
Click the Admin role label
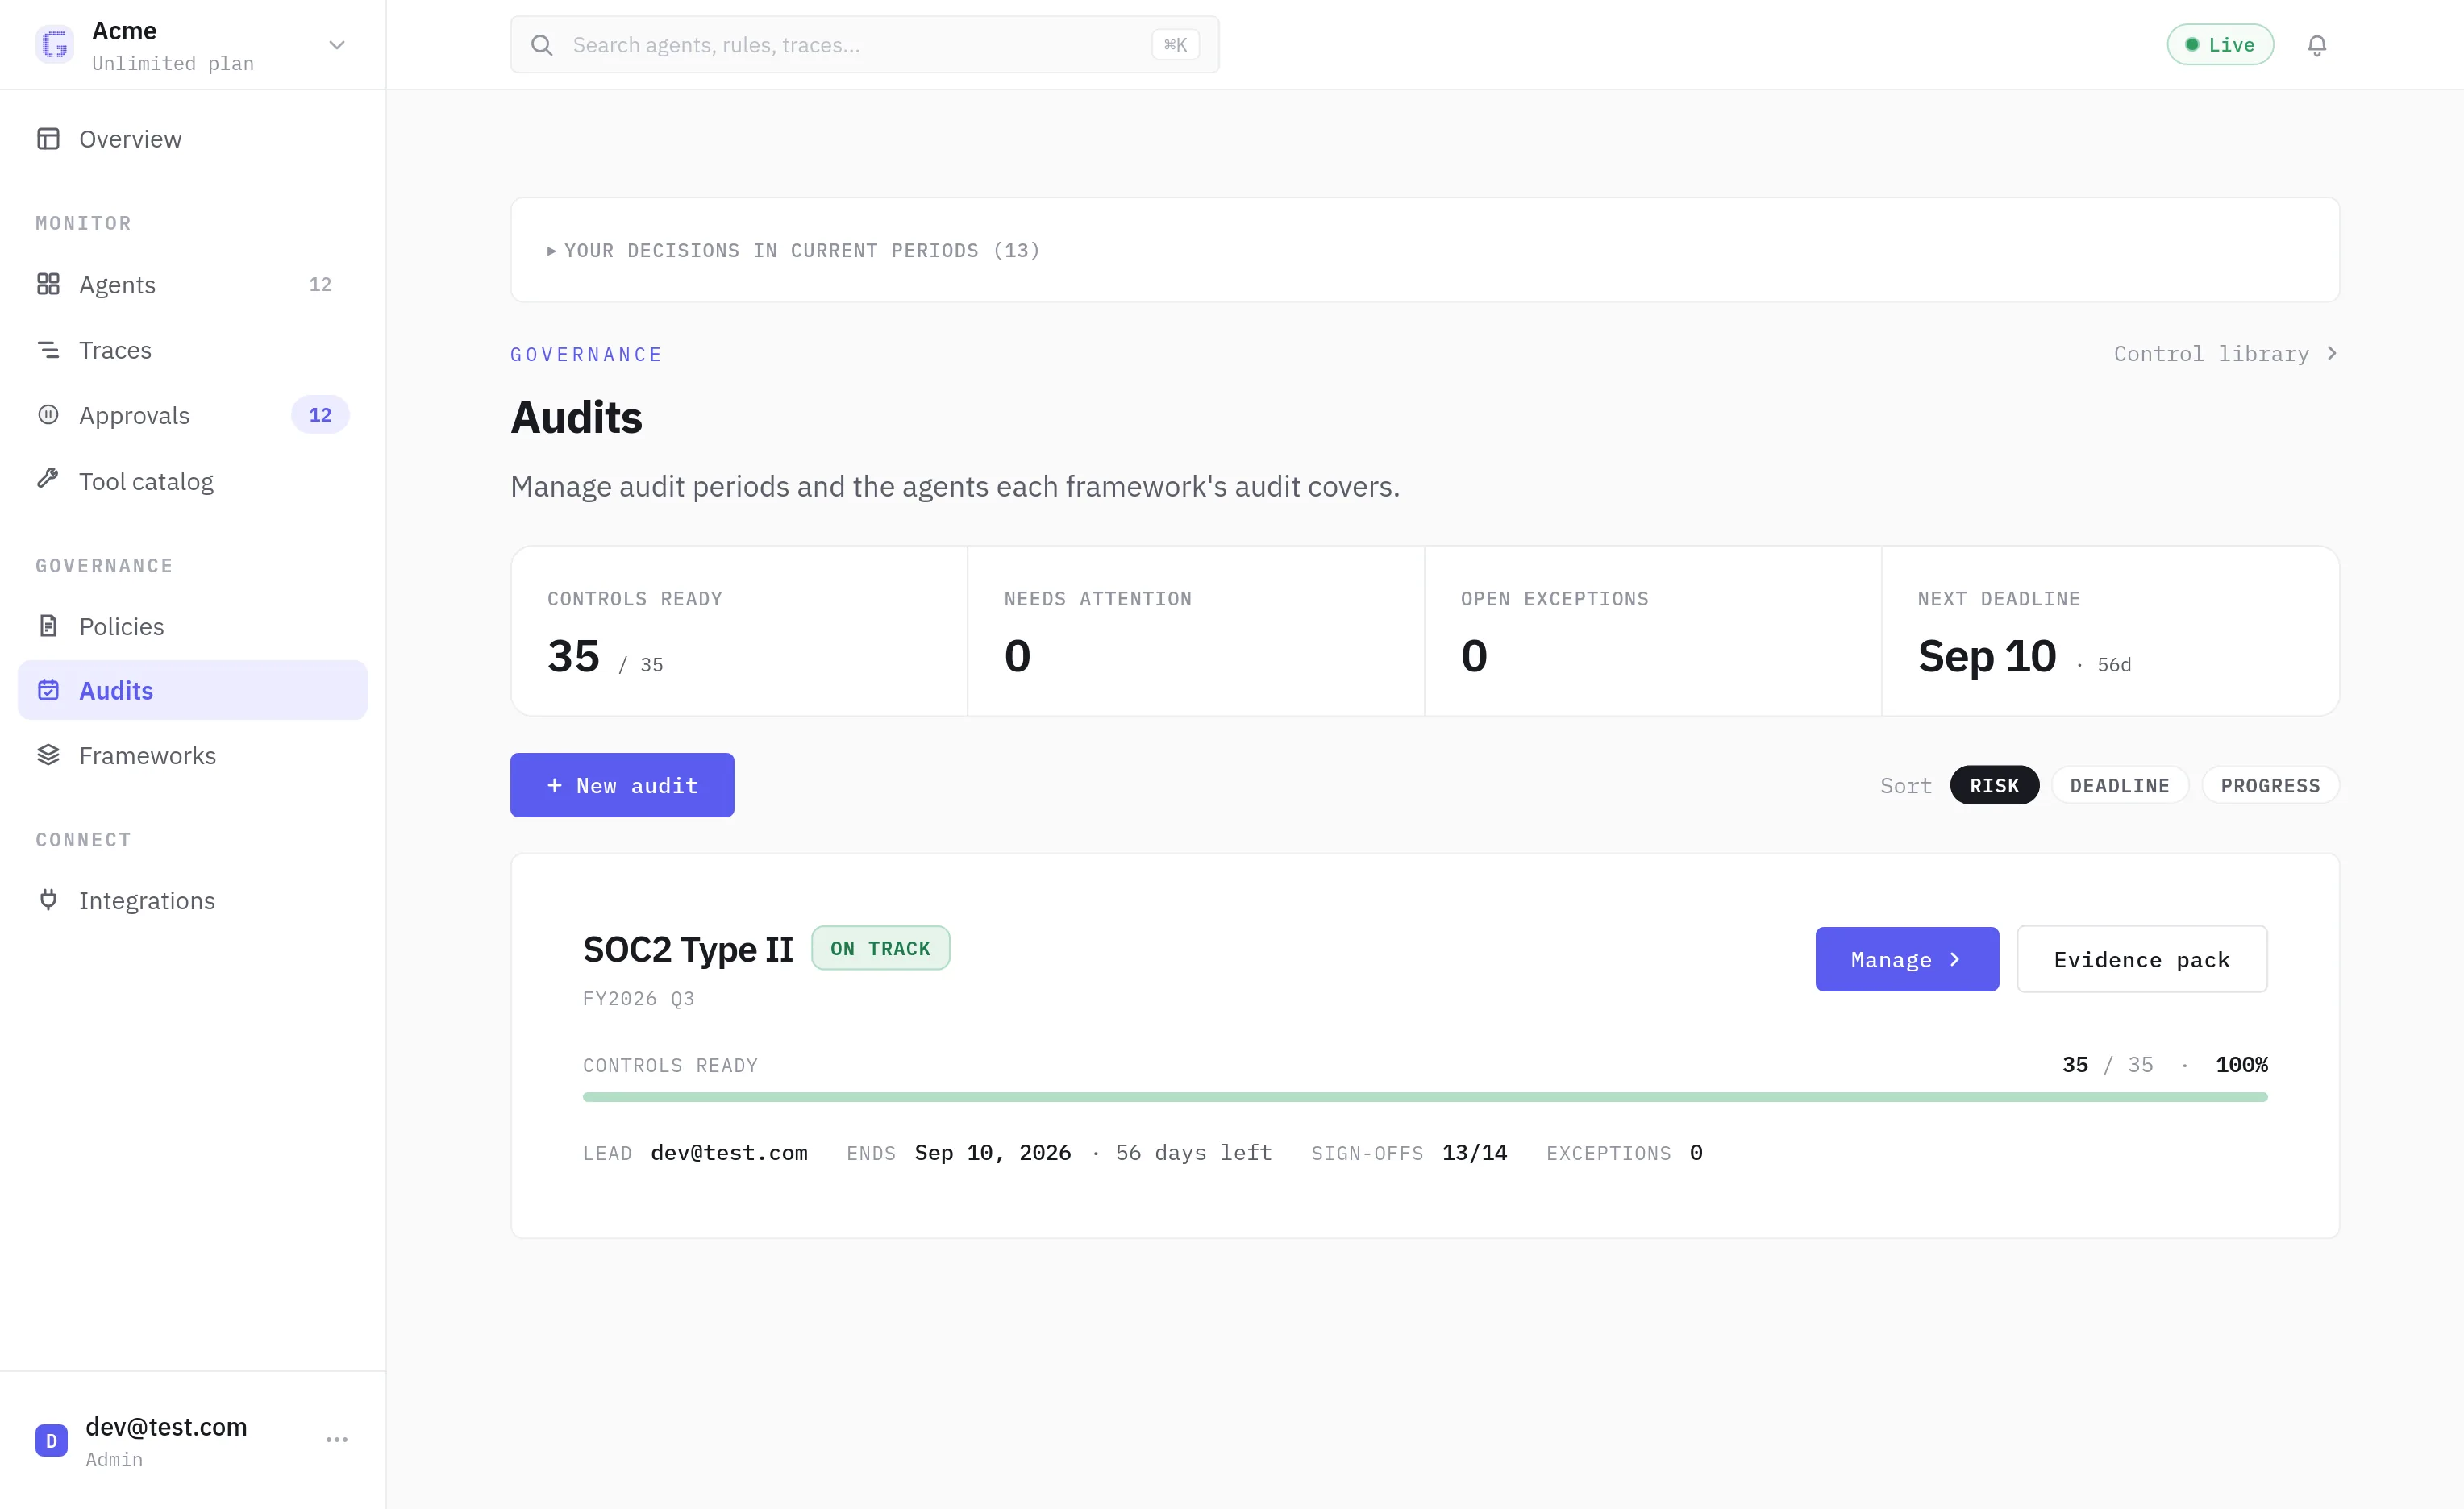(114, 1460)
